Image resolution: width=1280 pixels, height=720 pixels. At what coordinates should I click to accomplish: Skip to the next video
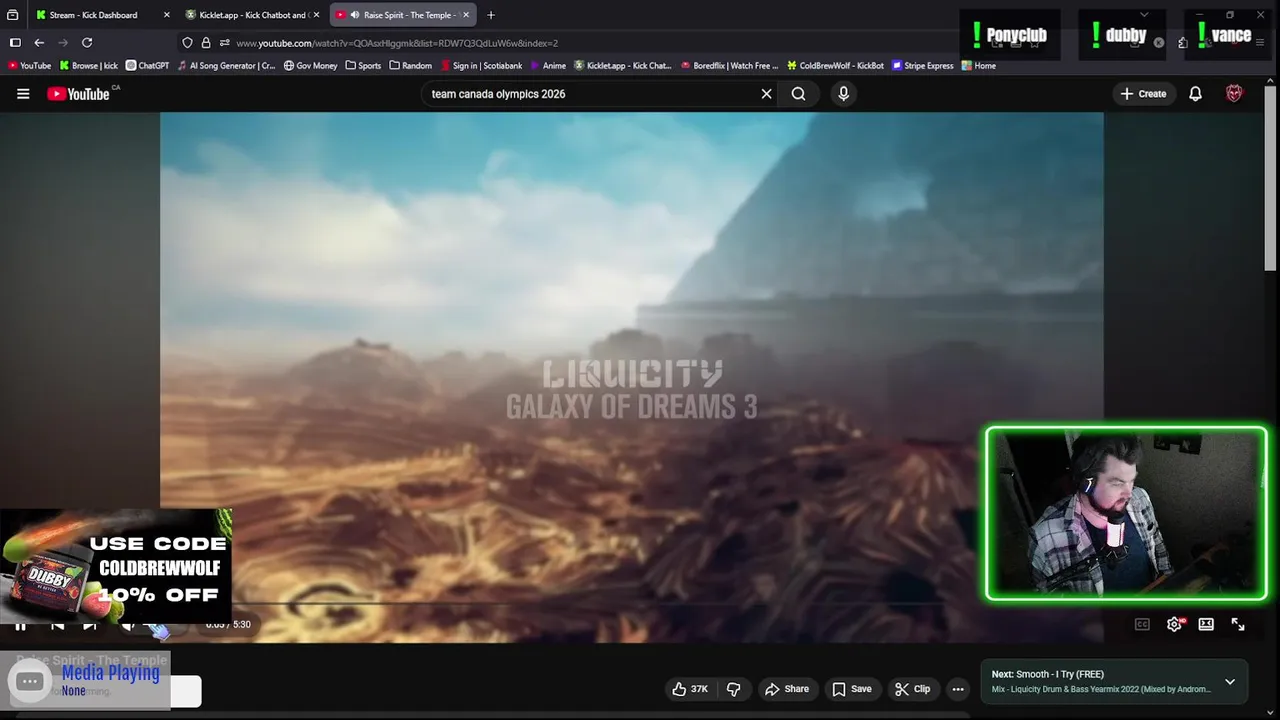tap(90, 625)
